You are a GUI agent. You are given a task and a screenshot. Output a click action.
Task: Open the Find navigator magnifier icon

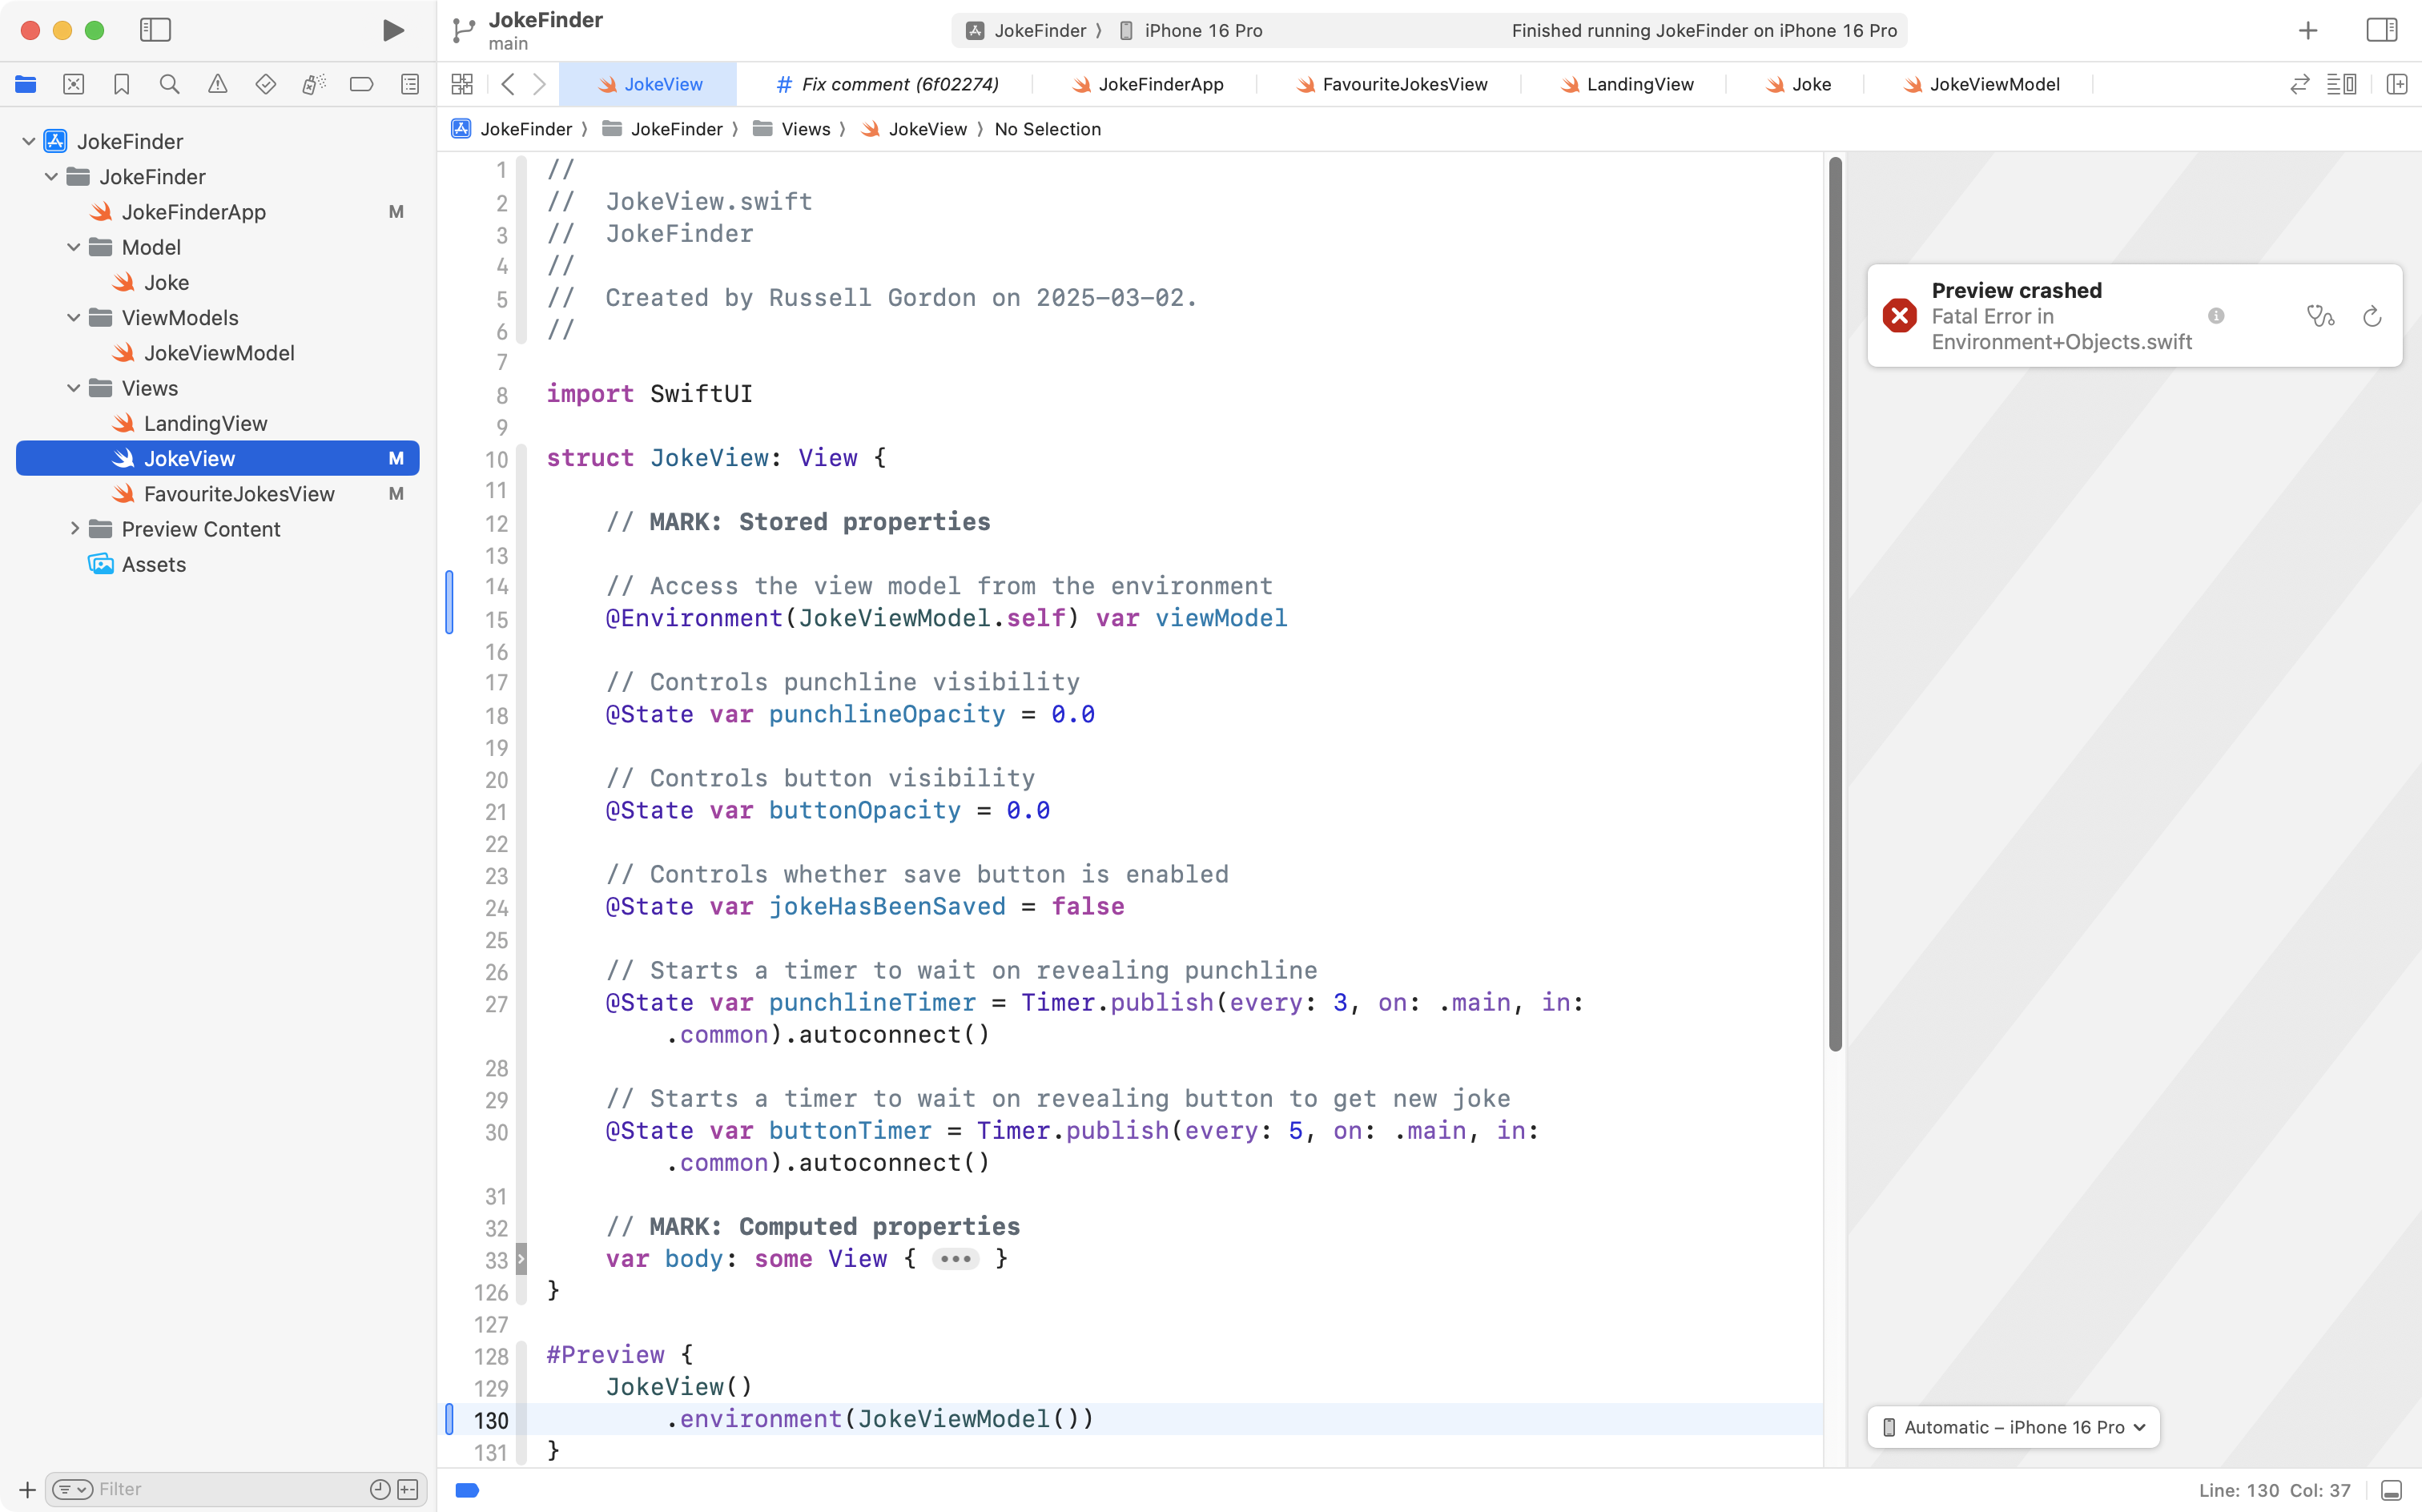pyautogui.click(x=169, y=85)
